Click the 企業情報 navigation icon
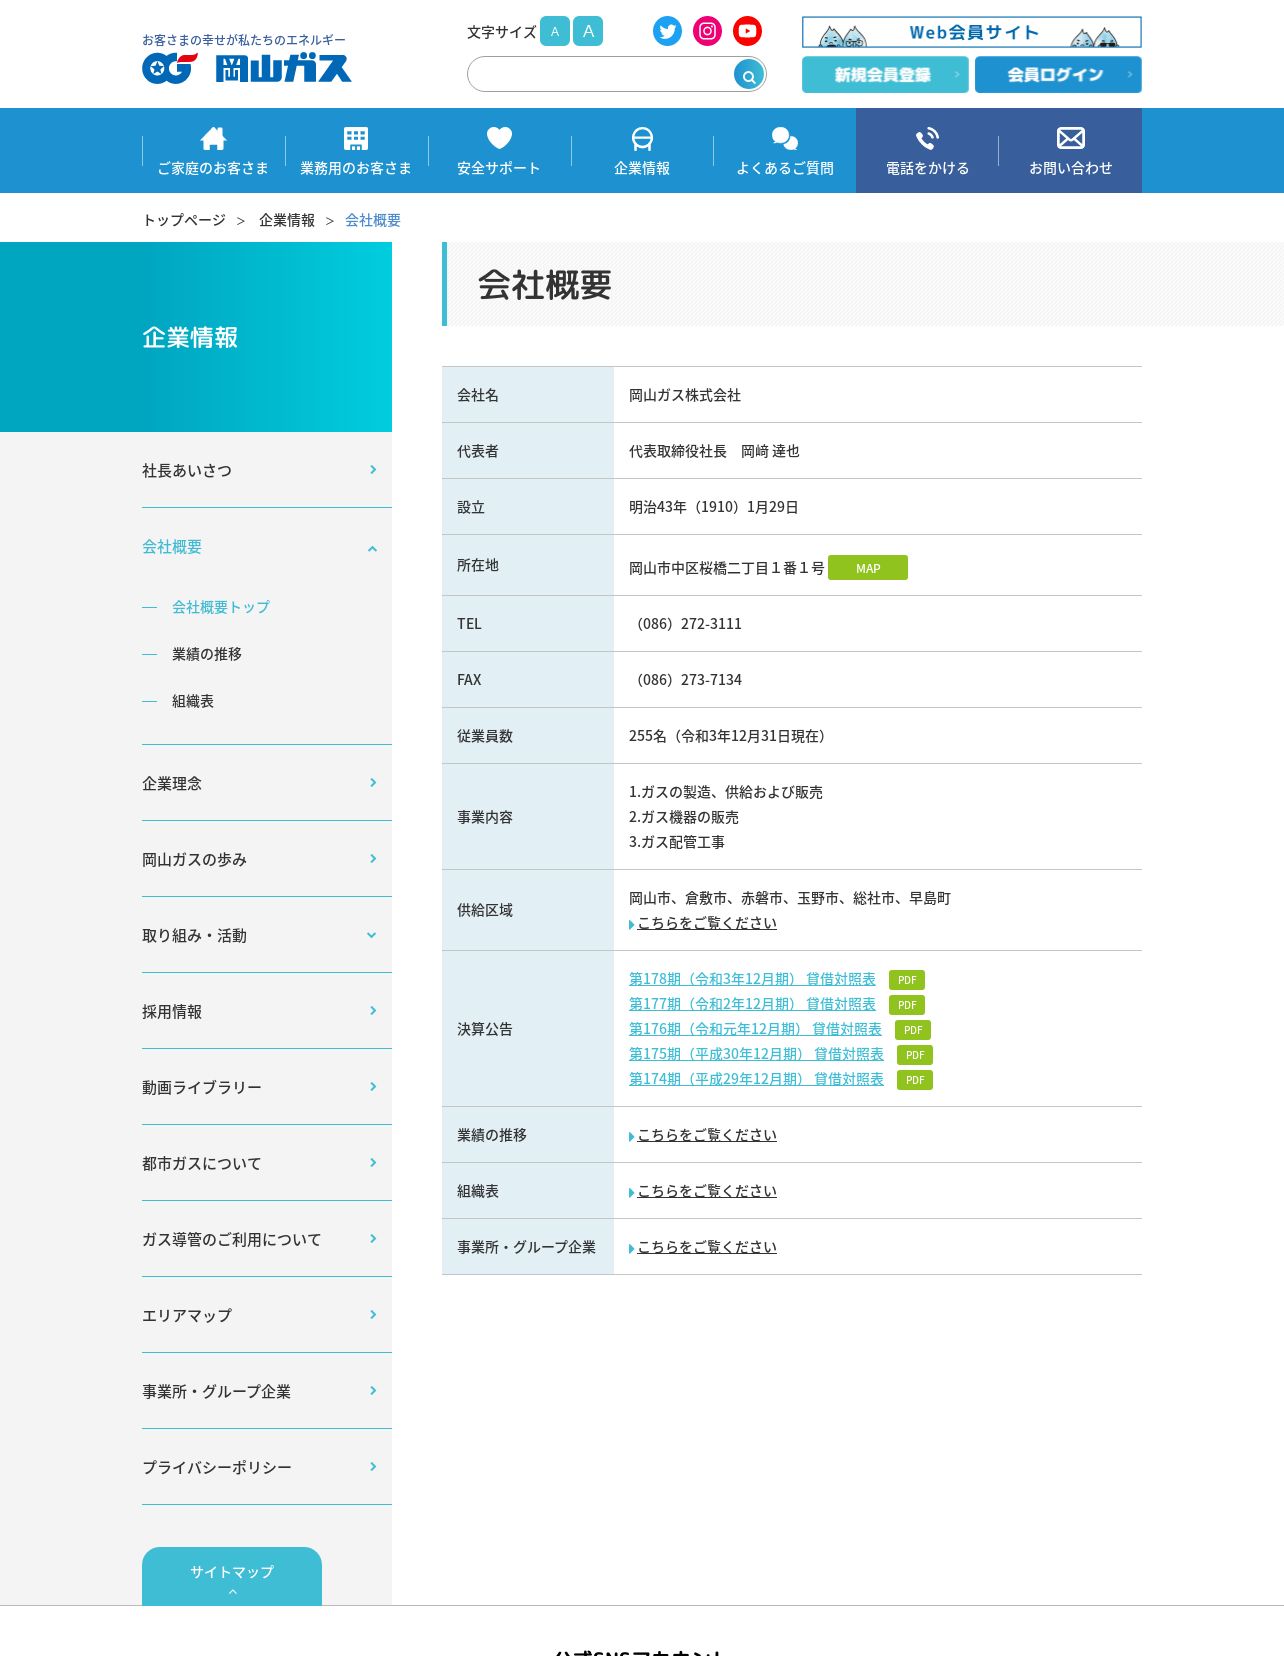 click(x=642, y=138)
